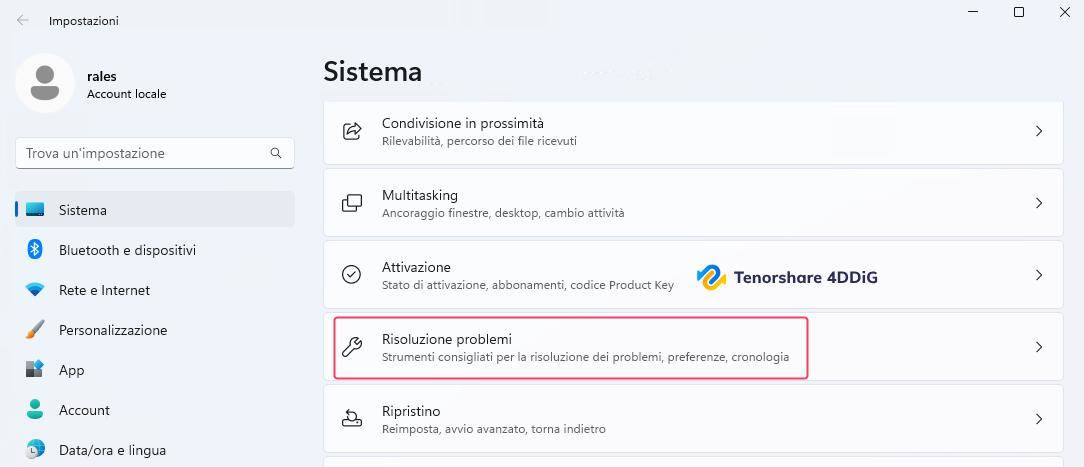Click the Data/ora e lingua globe icon
The width and height of the screenshot is (1084, 467).
coord(35,449)
